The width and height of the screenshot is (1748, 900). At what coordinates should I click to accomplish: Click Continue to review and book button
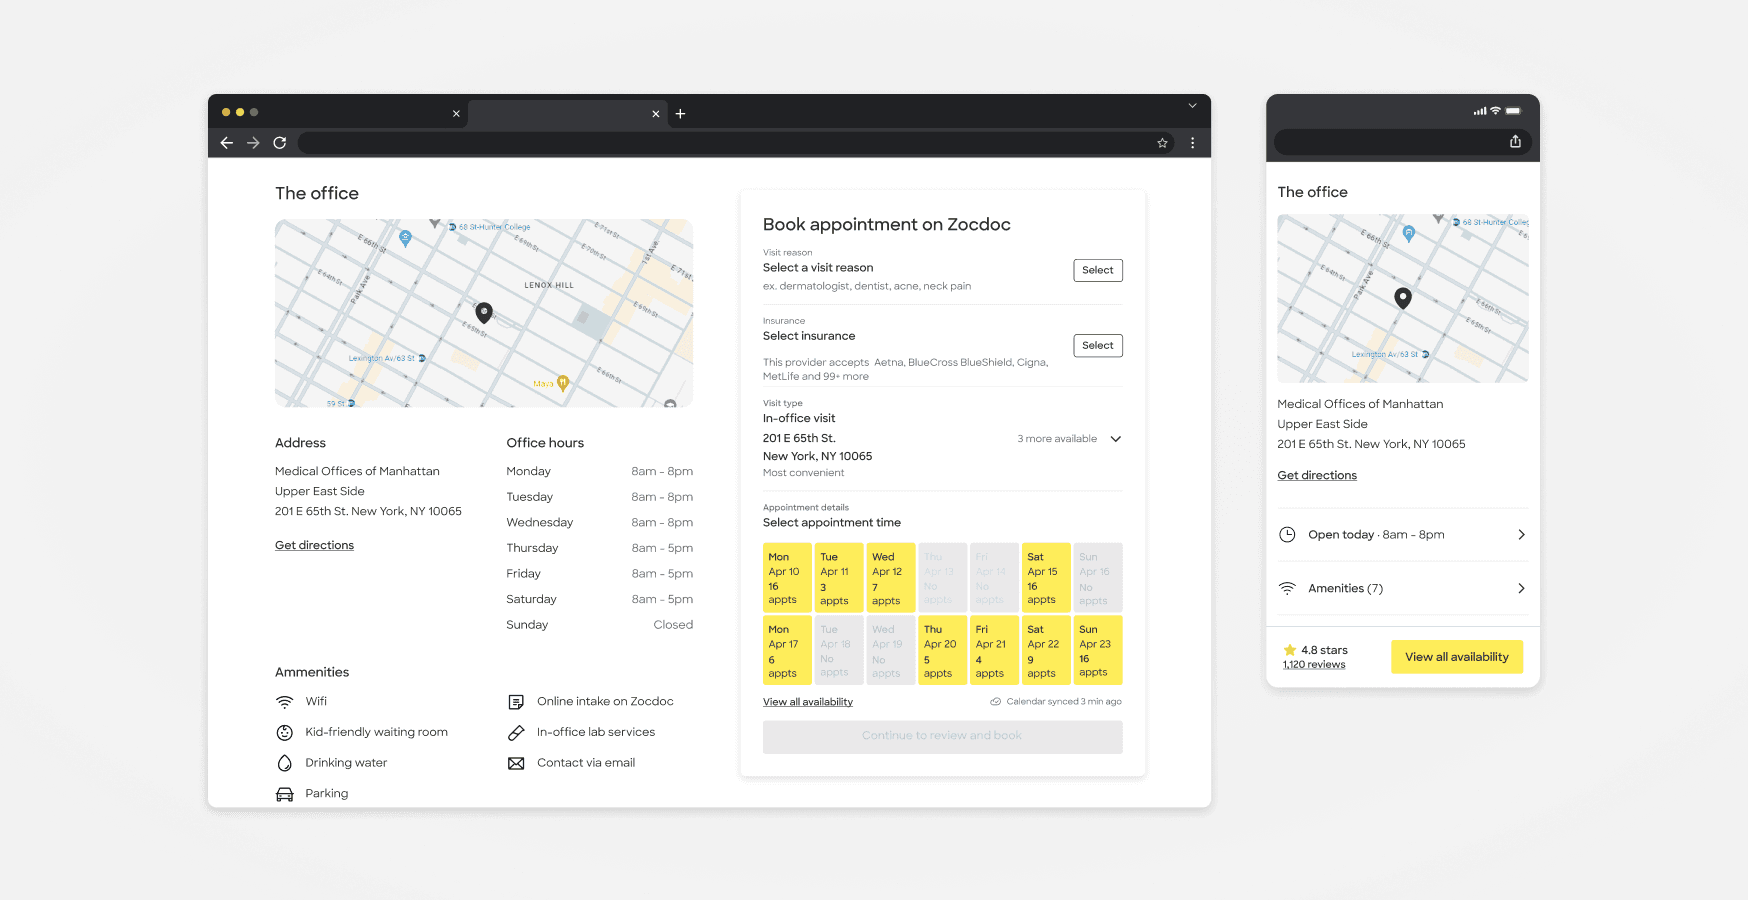[943, 737]
